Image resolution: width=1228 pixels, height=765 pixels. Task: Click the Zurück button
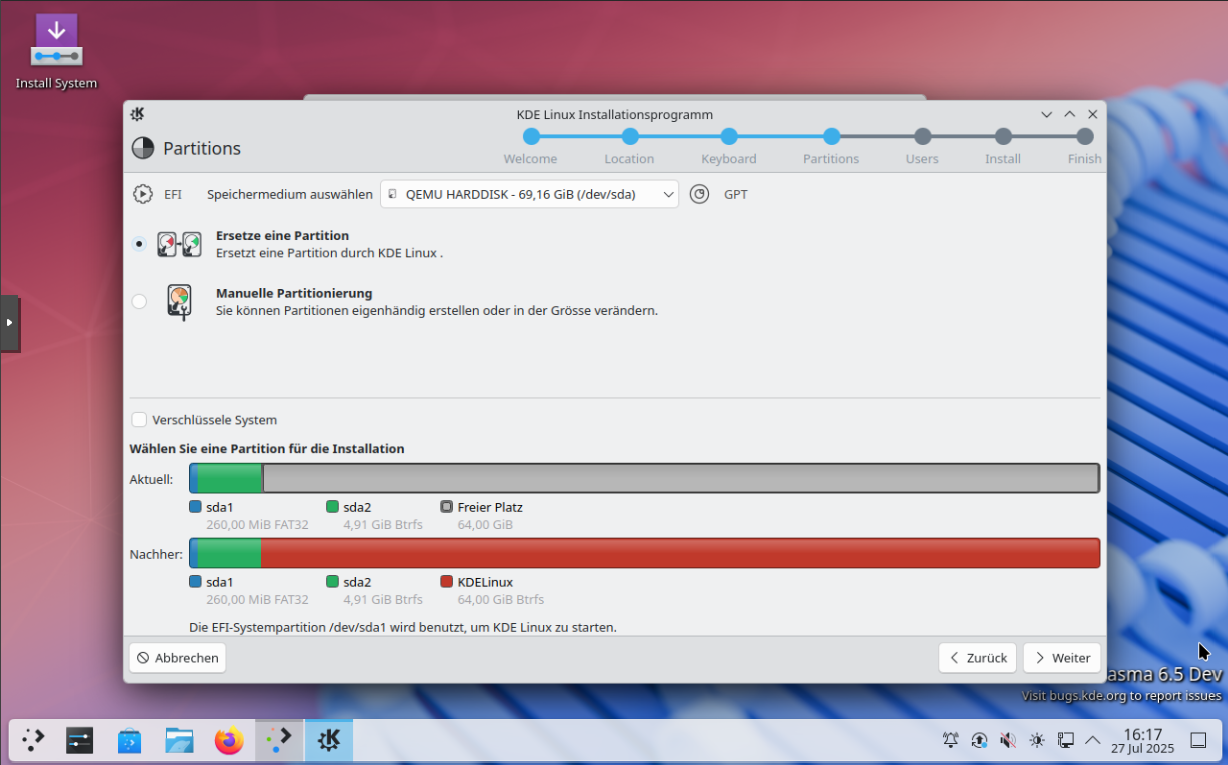[x=978, y=658]
